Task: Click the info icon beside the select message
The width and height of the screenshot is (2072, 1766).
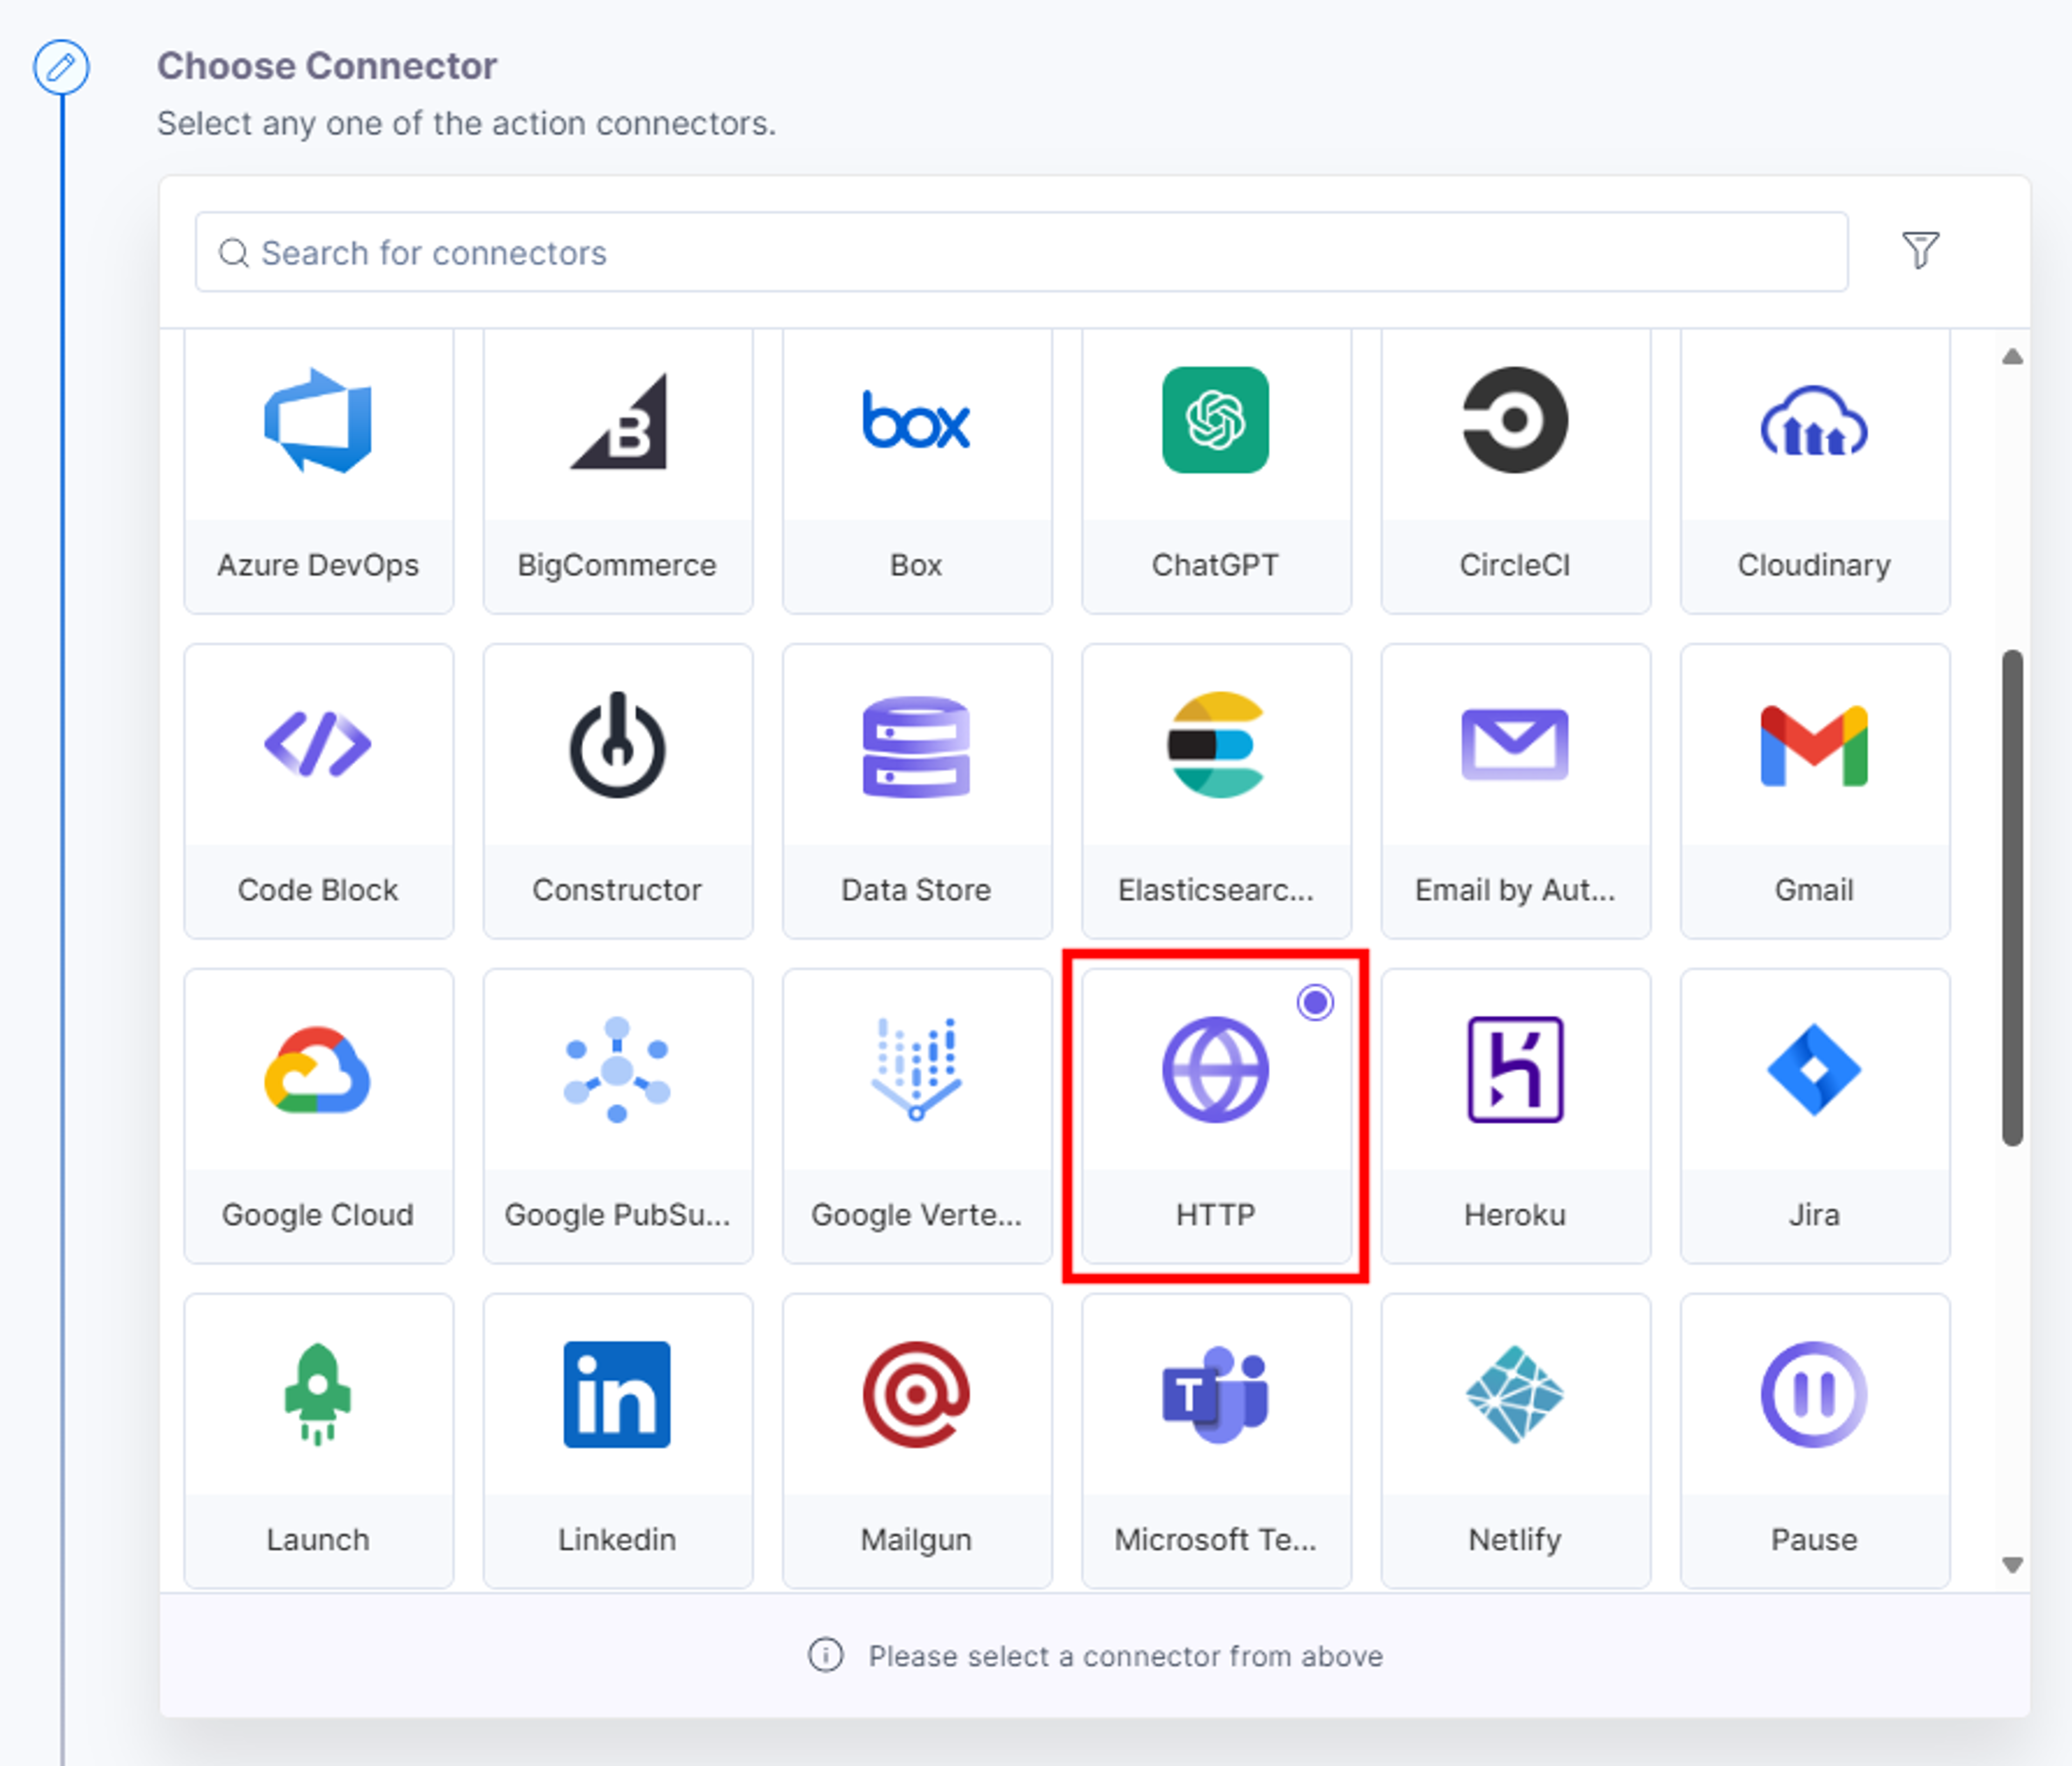Action: 825,1655
